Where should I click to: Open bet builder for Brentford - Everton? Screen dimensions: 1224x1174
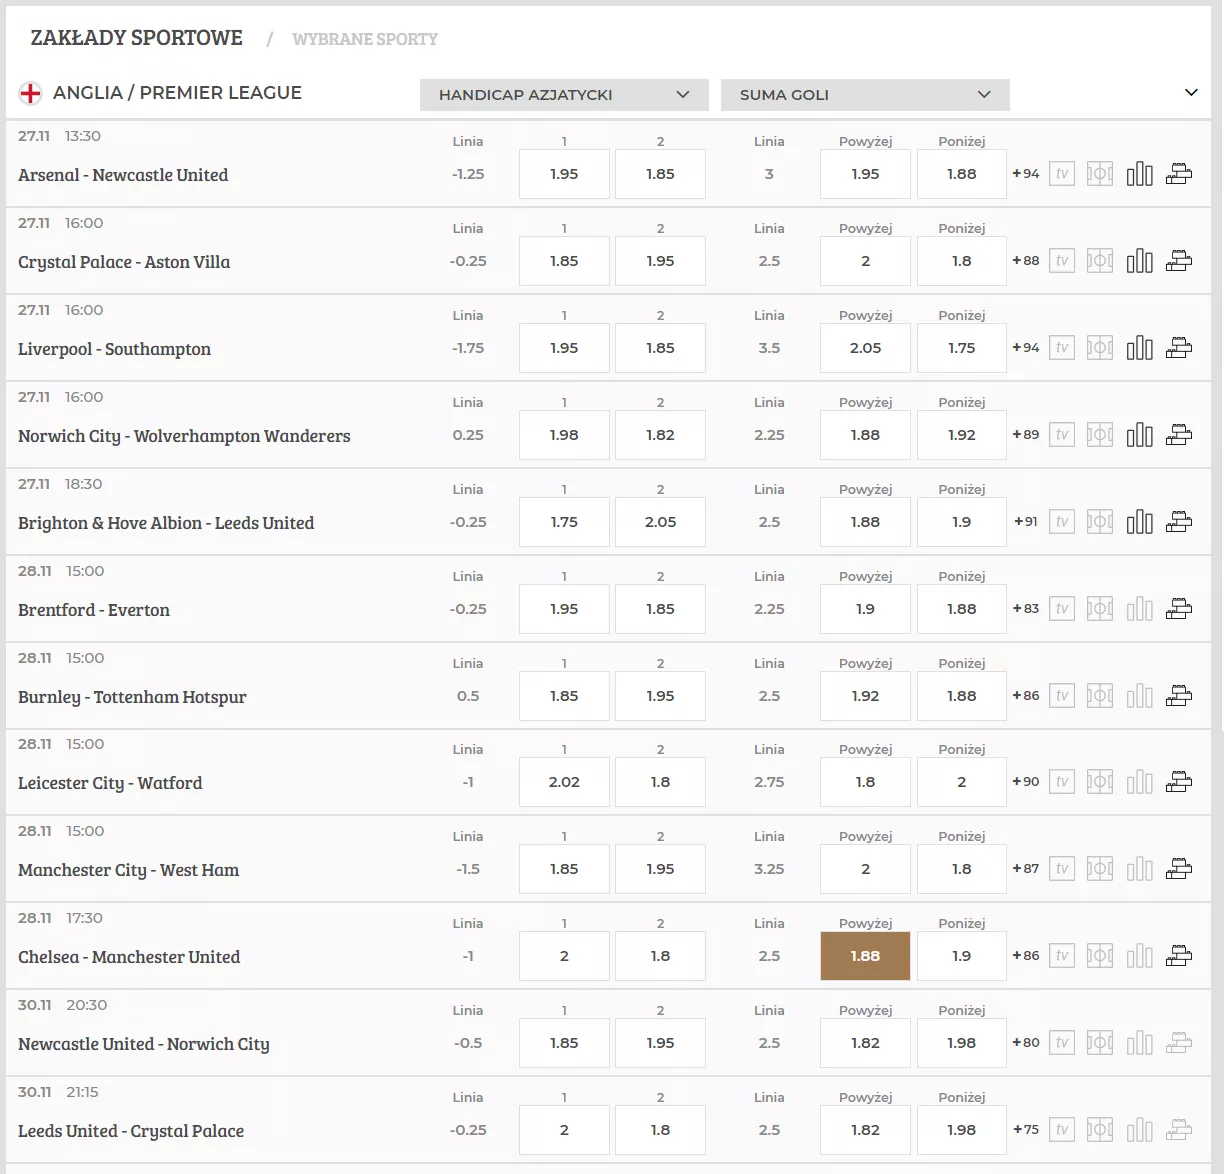point(1179,609)
